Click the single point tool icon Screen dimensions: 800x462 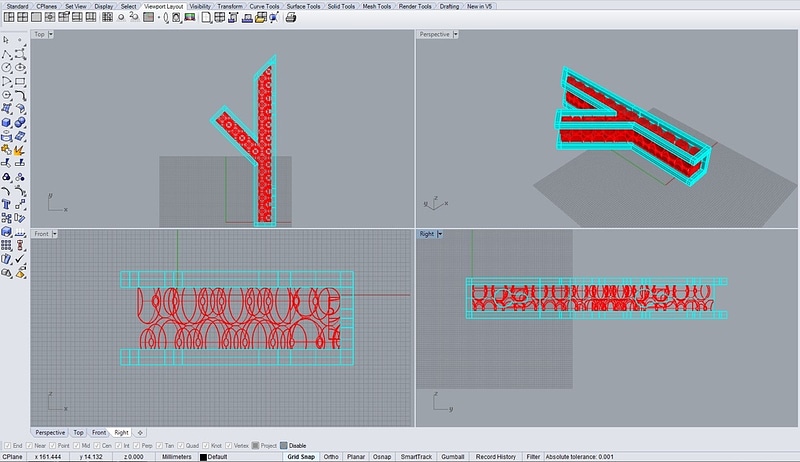20,40
